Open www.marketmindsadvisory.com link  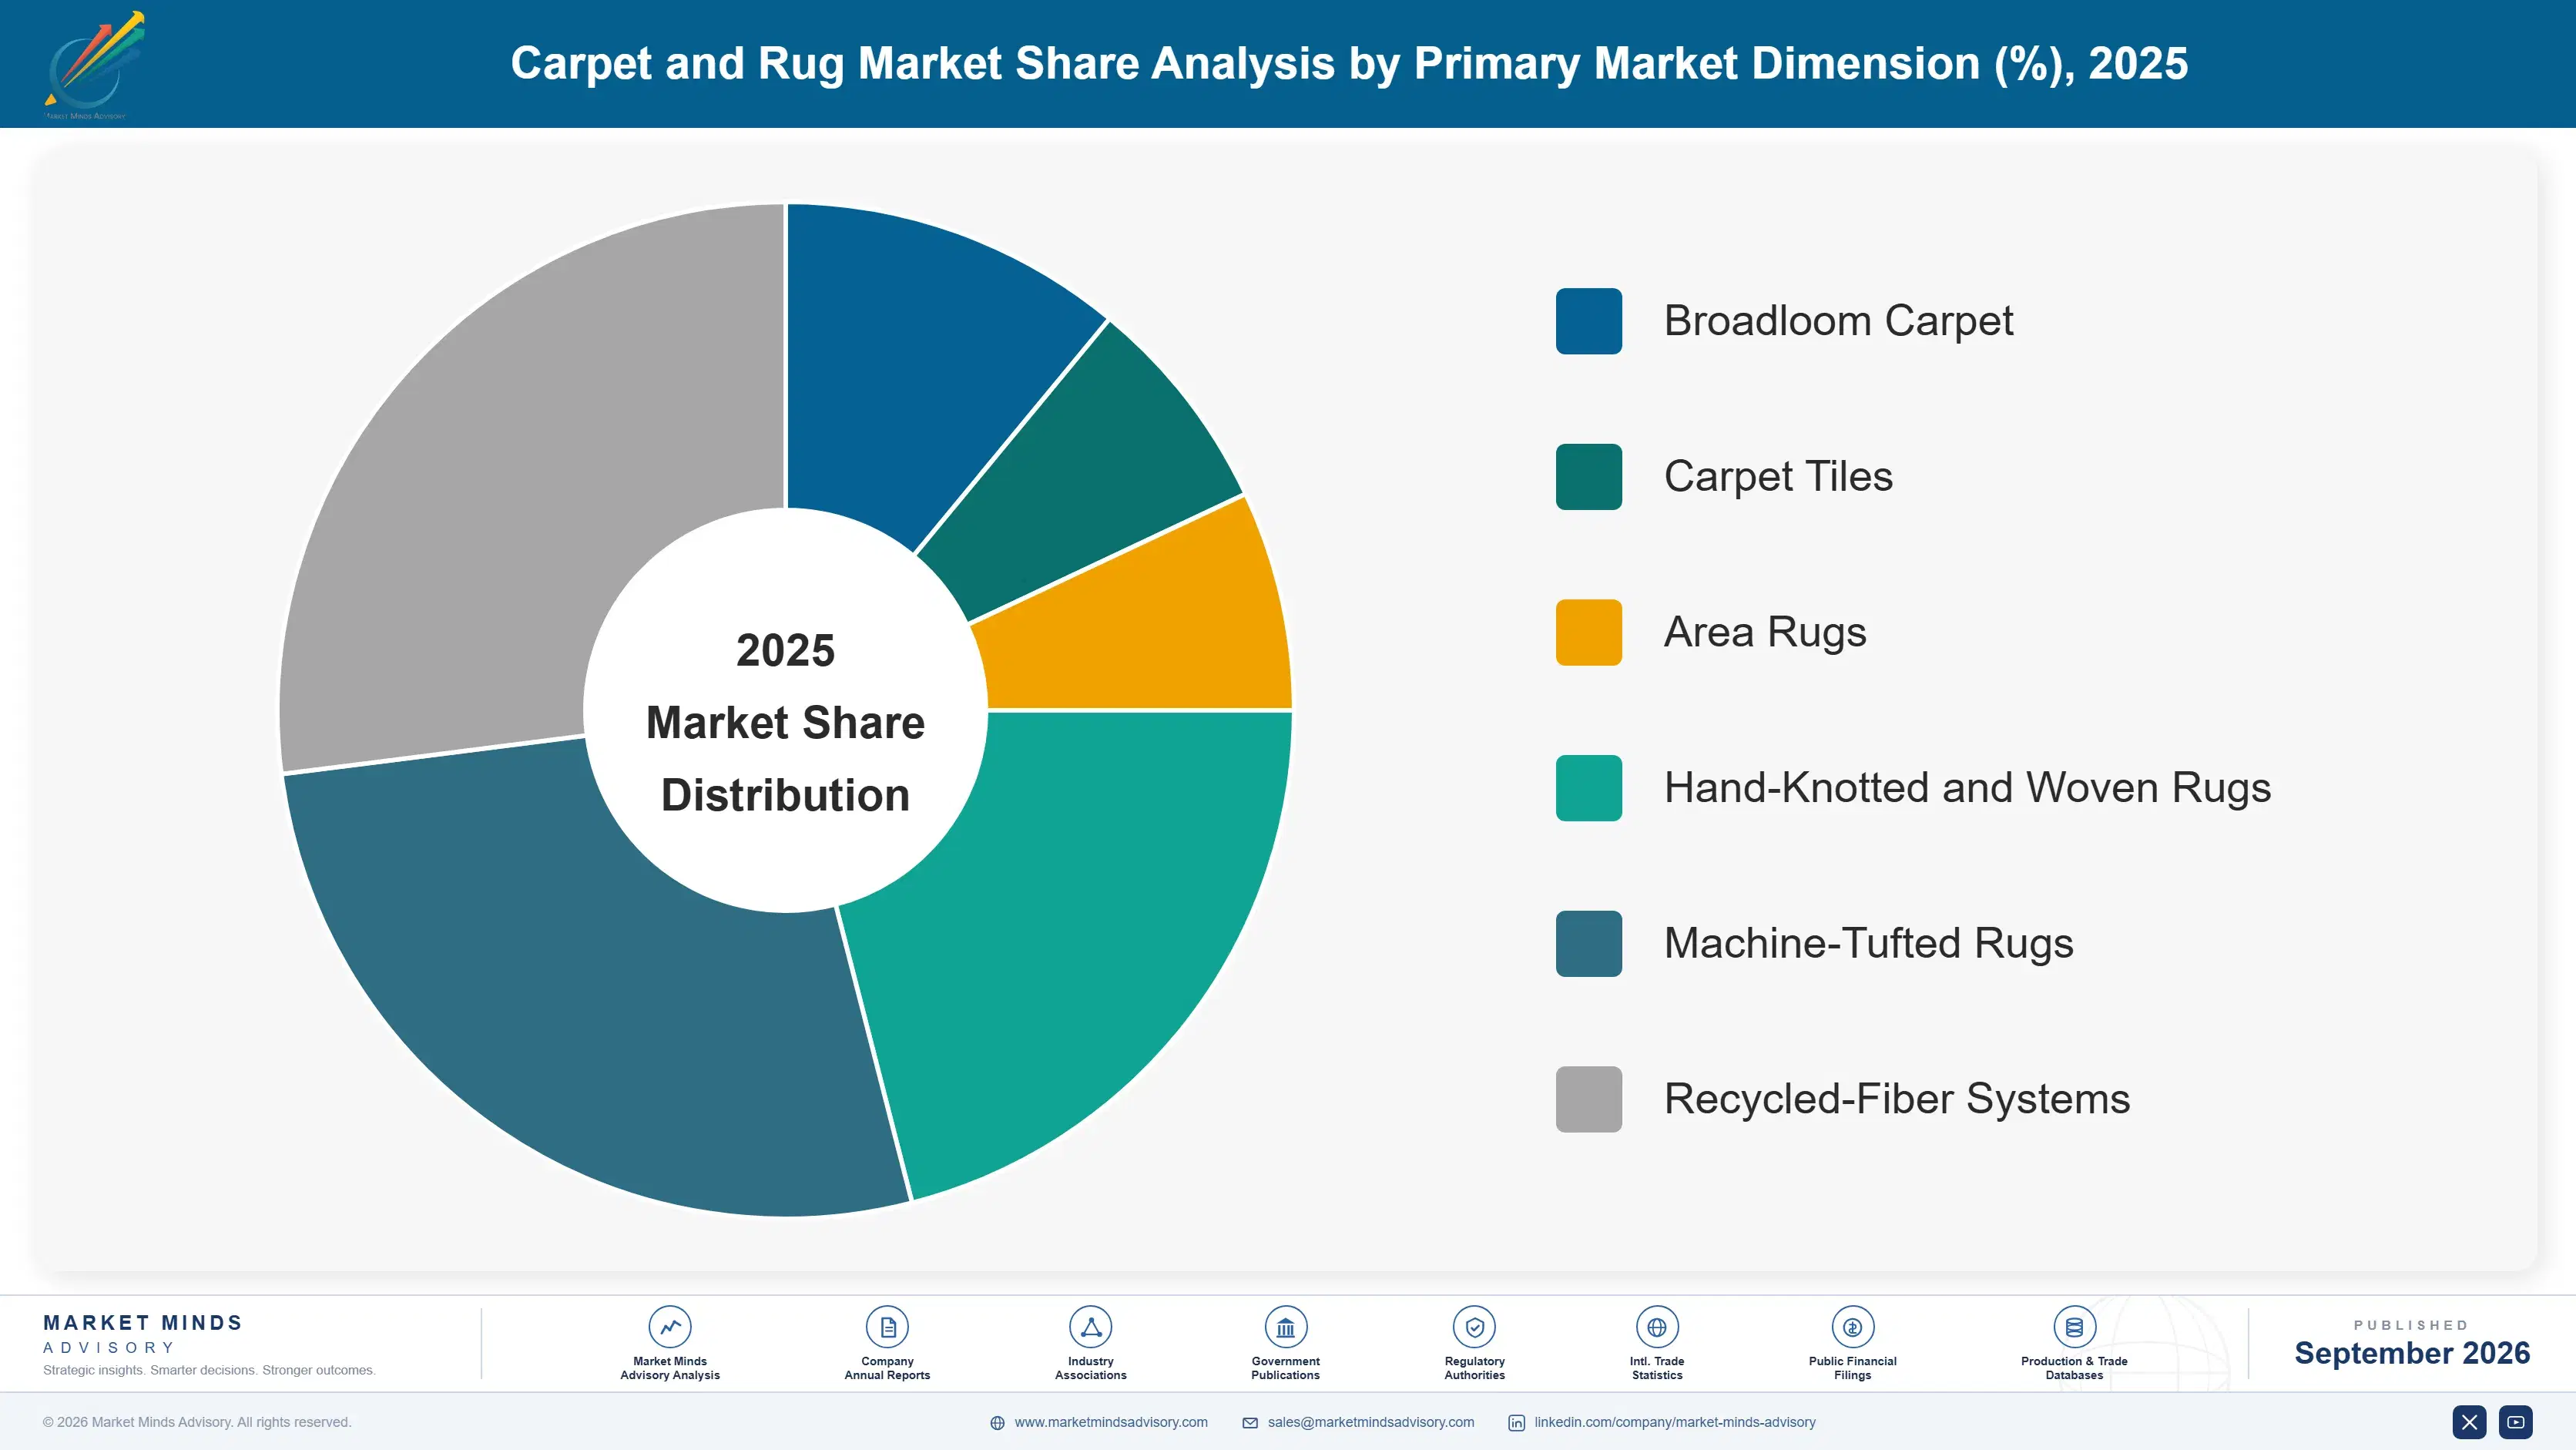[1111, 1422]
